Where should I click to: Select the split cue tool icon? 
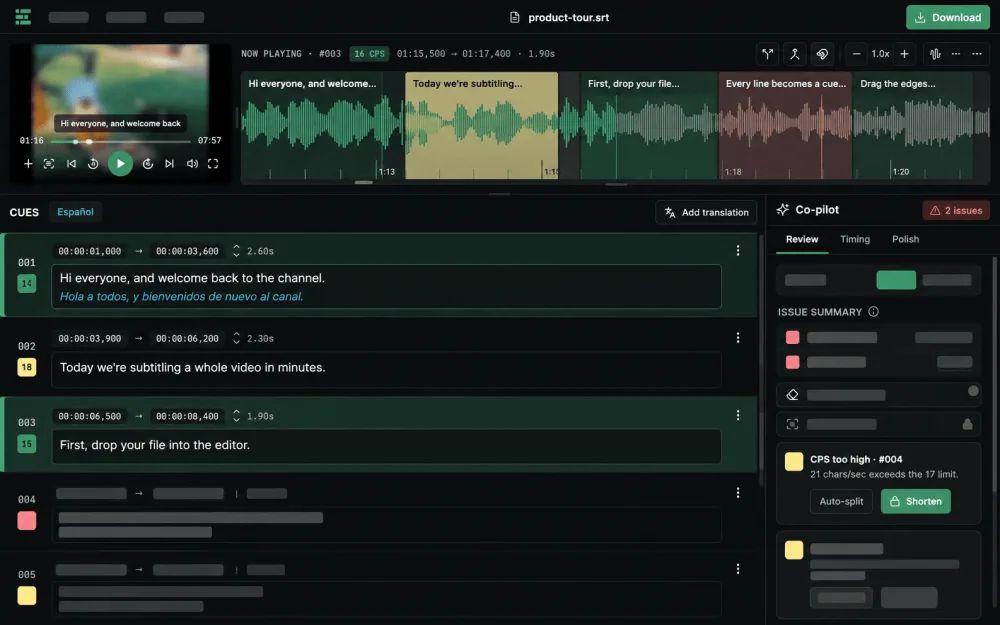click(767, 54)
